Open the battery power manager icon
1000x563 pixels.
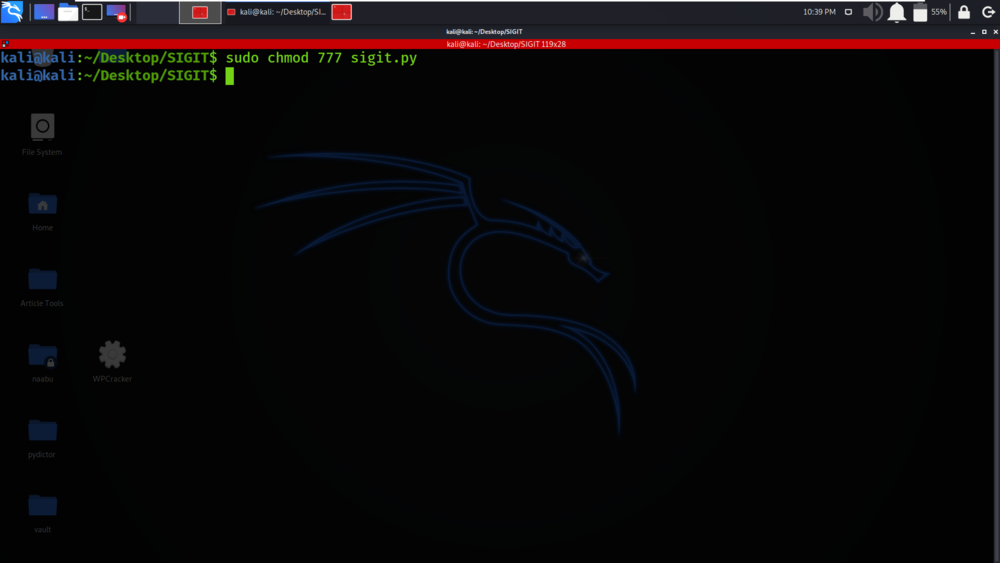coord(920,12)
